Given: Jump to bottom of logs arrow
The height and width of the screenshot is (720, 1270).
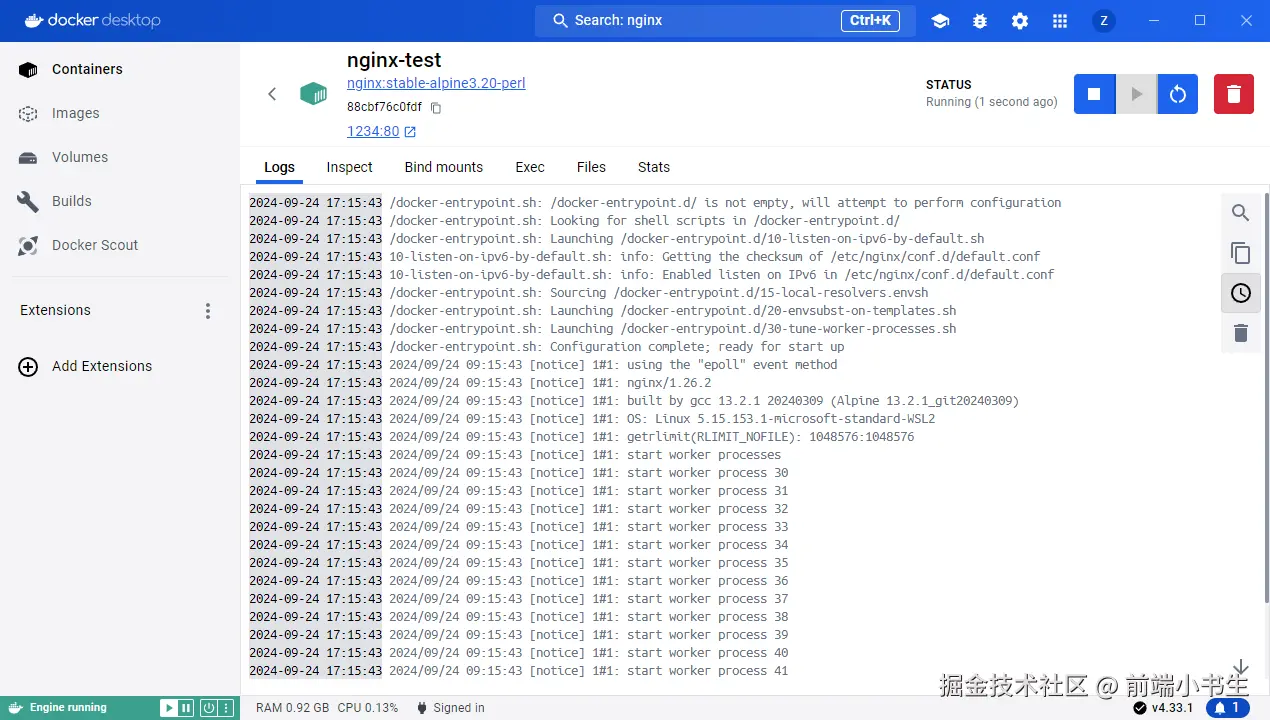Looking at the screenshot, I should tap(1241, 667).
